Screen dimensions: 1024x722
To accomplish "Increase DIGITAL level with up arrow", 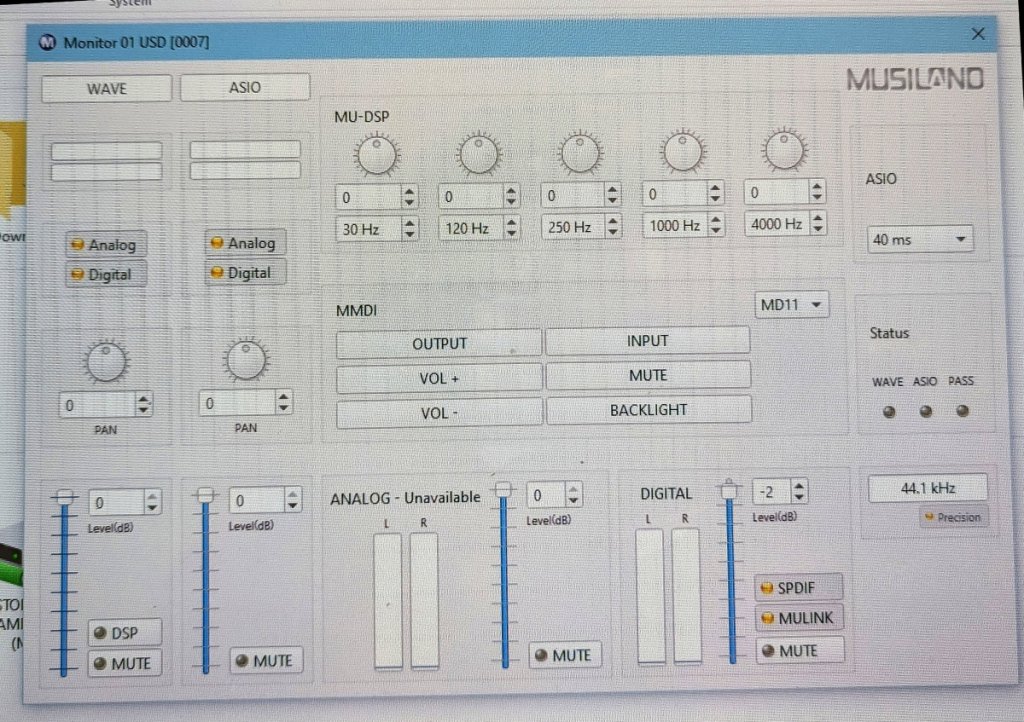I will pyautogui.click(x=799, y=486).
